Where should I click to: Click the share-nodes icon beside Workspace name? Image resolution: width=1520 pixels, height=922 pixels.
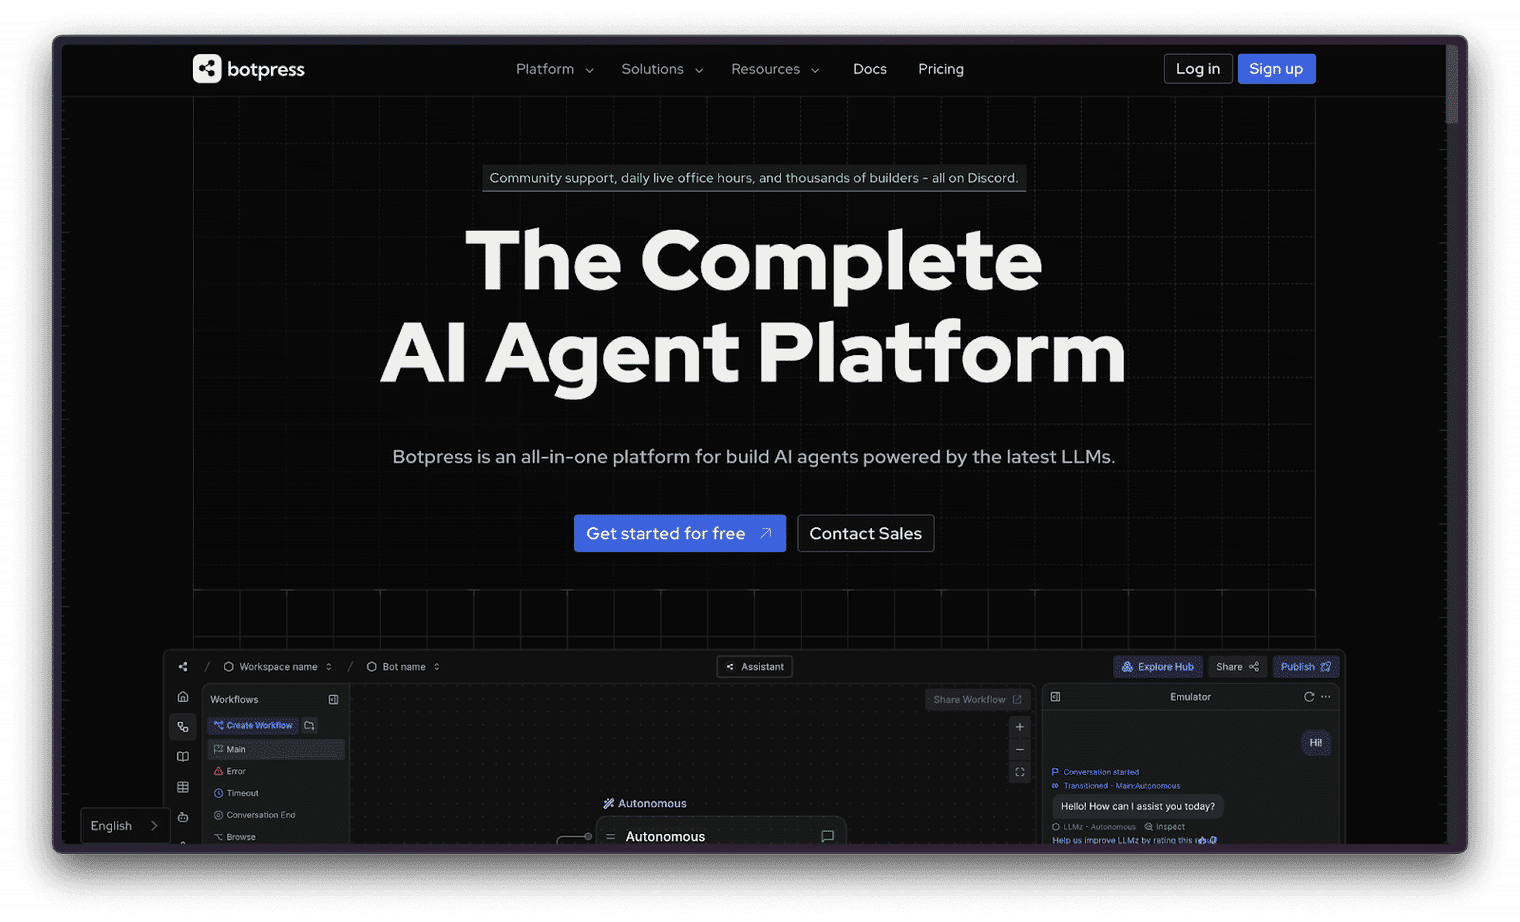click(x=183, y=666)
